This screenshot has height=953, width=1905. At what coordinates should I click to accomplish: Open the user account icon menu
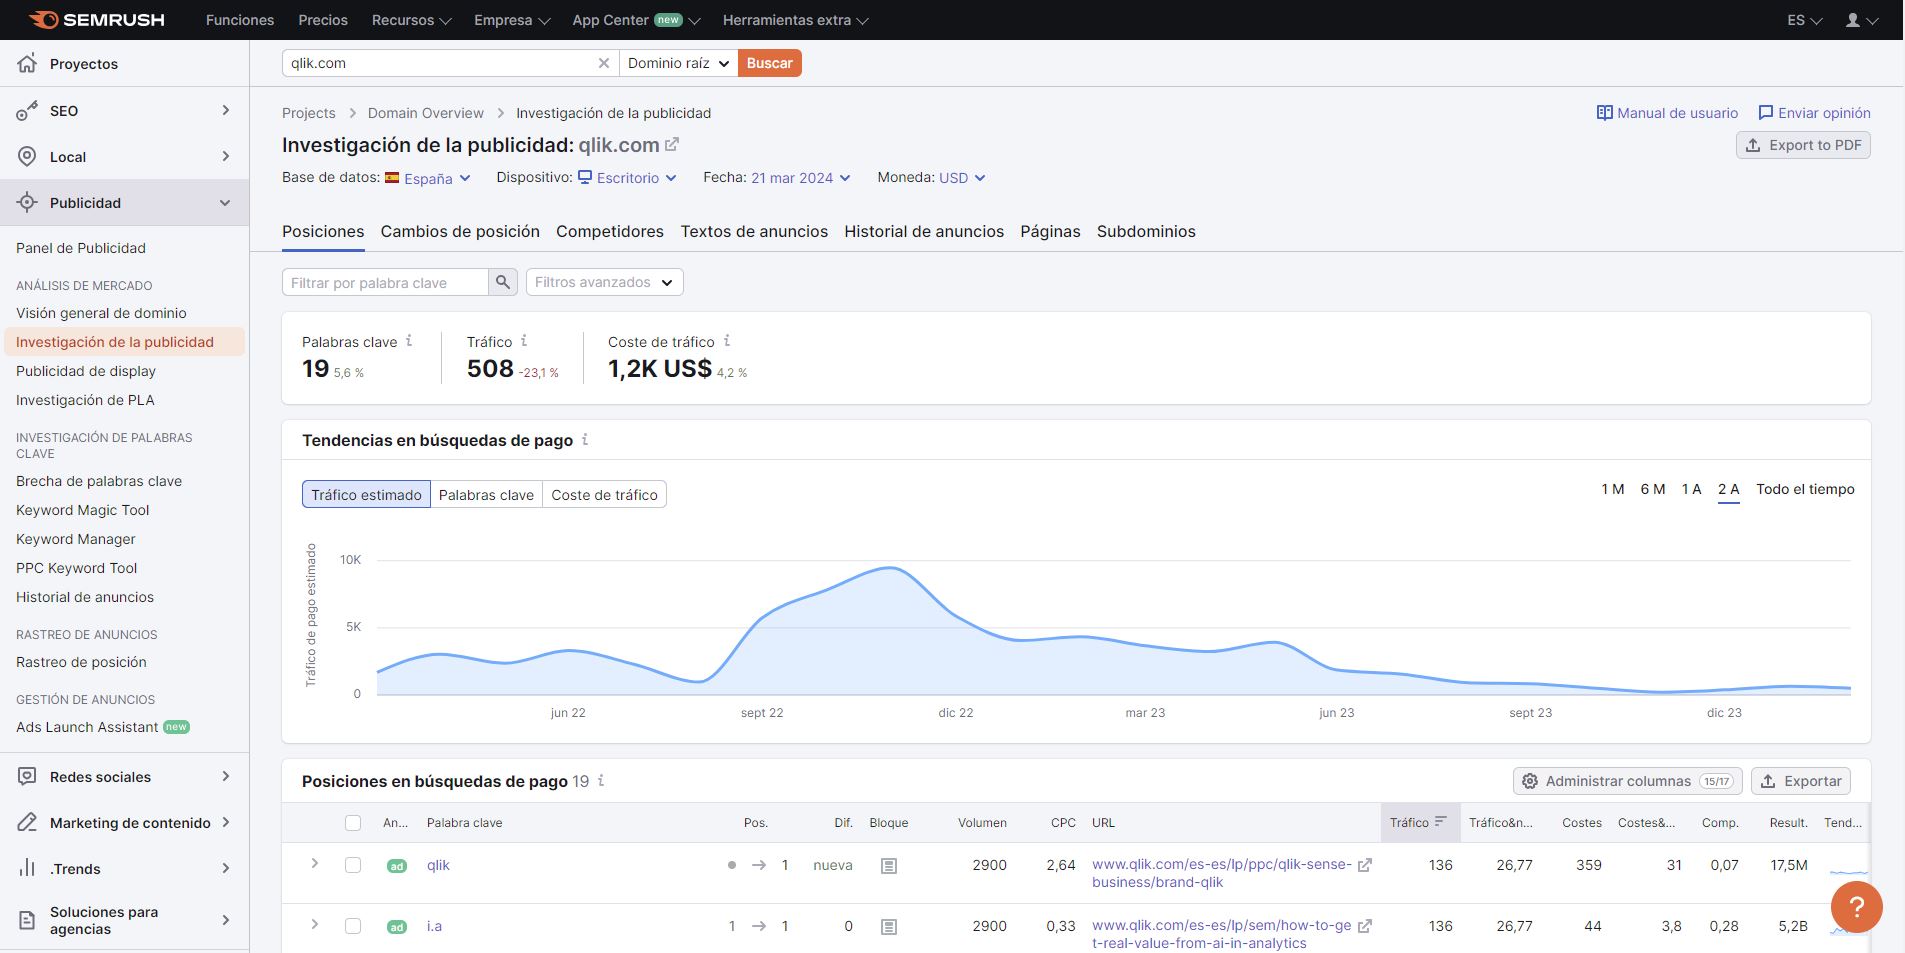pyautogui.click(x=1861, y=20)
